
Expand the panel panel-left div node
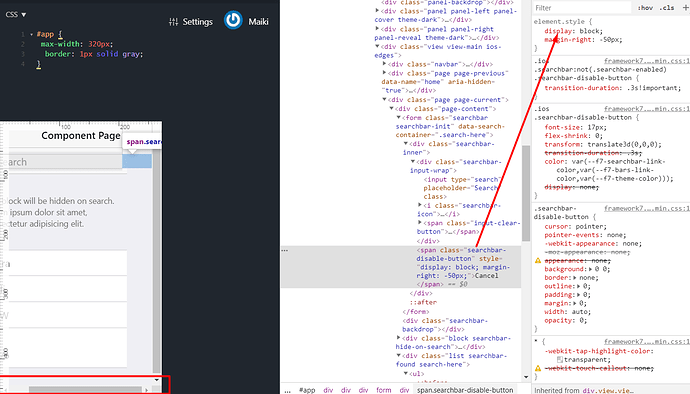pos(377,11)
